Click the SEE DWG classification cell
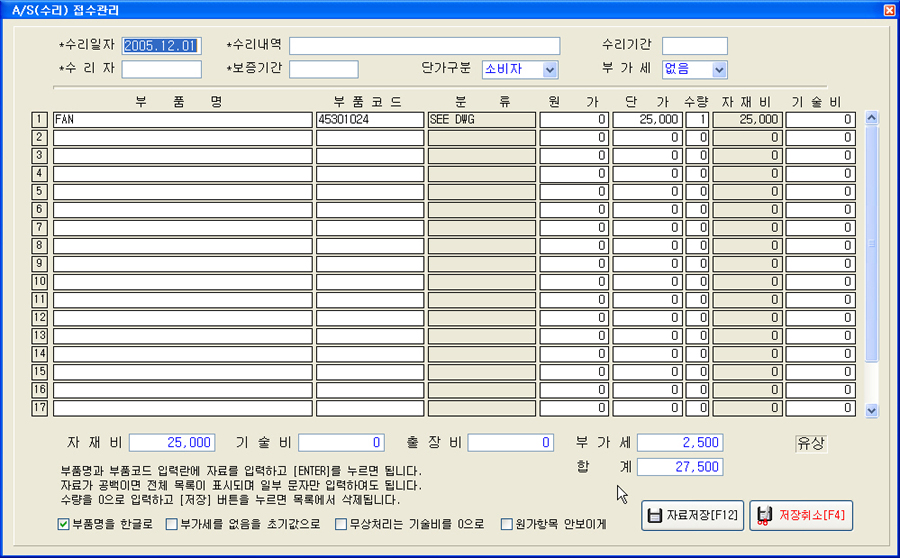 click(482, 119)
